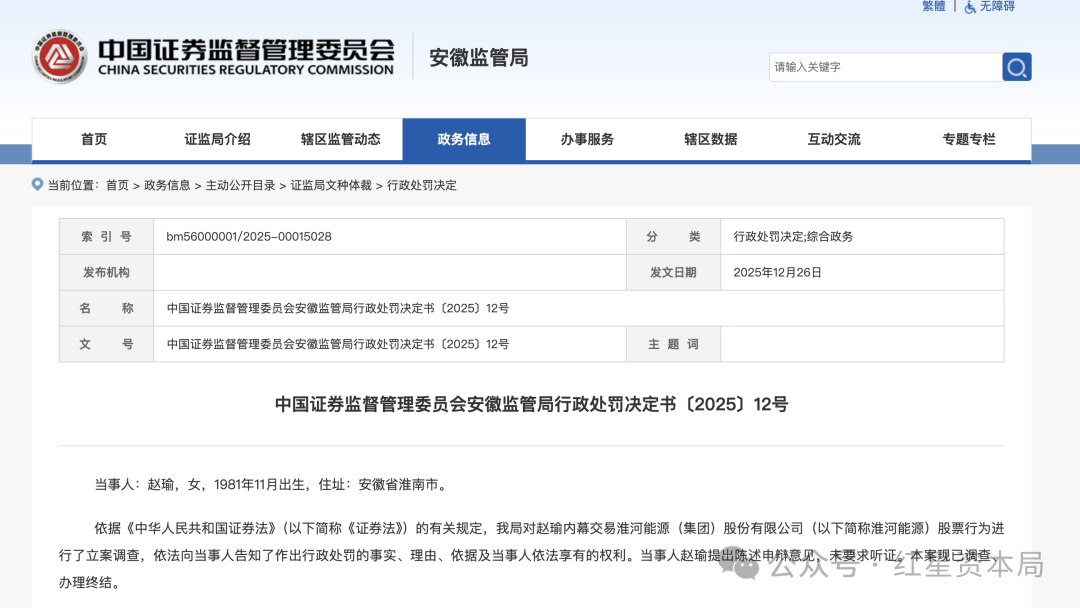Open the 互动交流 navigation tab
The image size is (1080, 608).
(x=834, y=139)
